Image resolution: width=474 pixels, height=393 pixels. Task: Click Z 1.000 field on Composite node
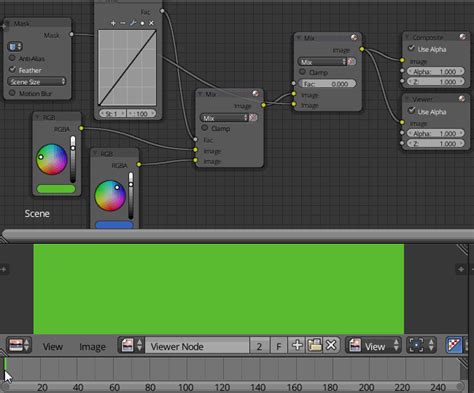pyautogui.click(x=435, y=81)
